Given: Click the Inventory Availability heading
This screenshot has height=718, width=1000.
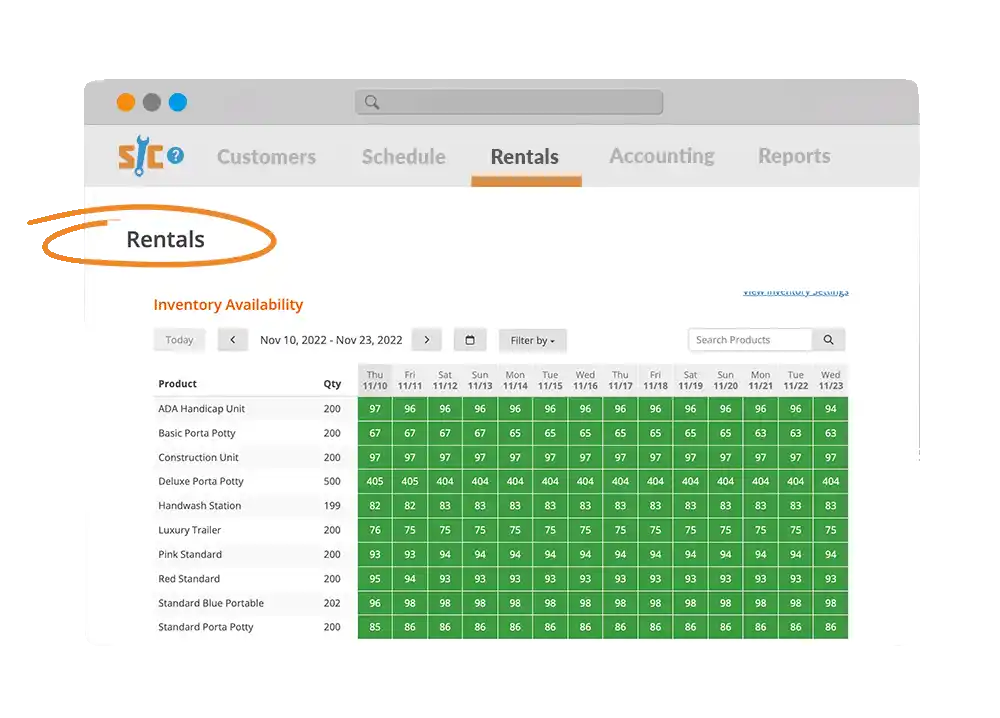Looking at the screenshot, I should point(228,305).
